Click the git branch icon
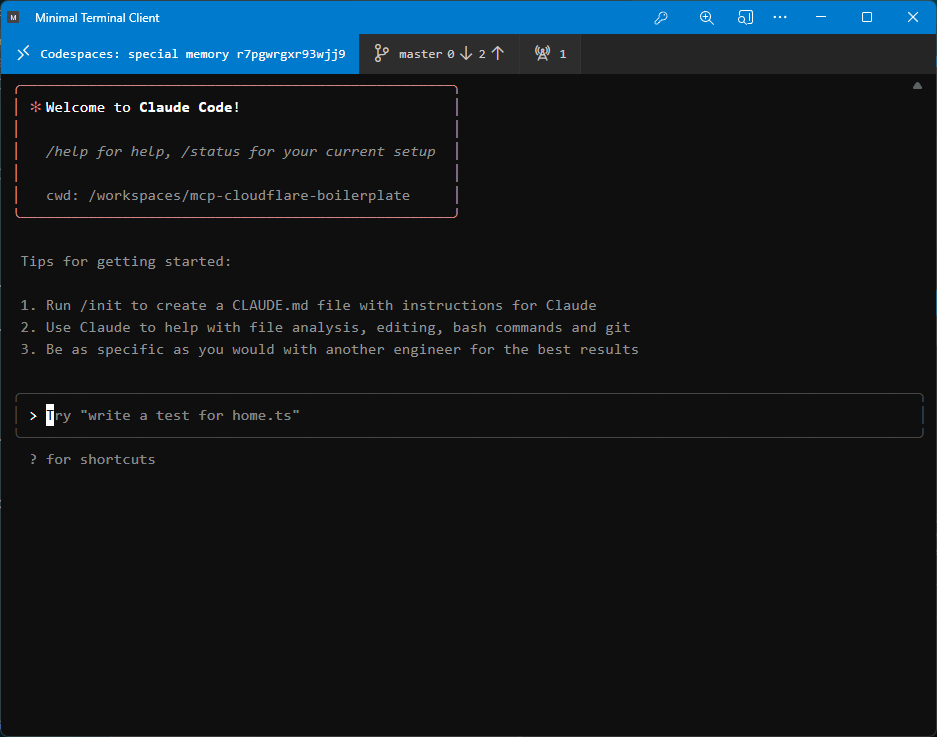This screenshot has height=737, width=937. click(x=381, y=53)
